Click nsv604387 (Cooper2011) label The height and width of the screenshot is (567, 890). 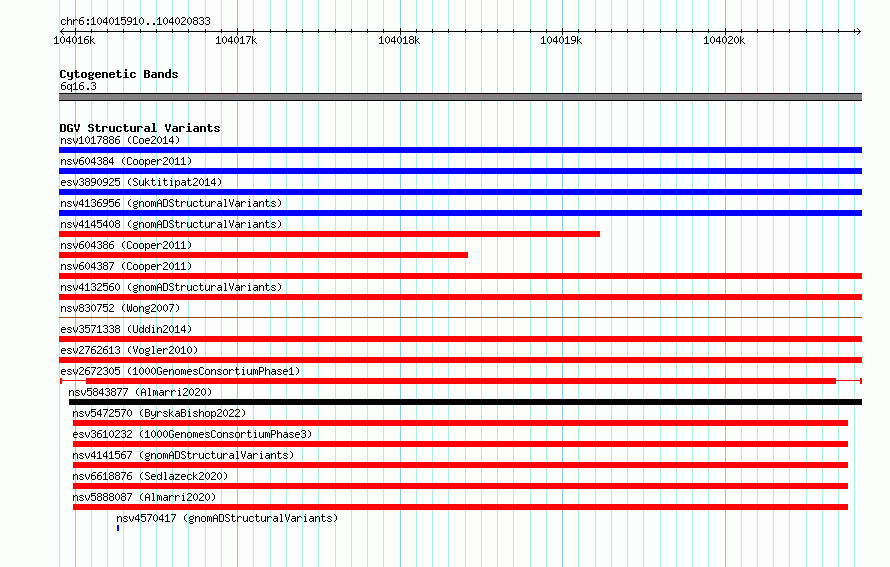(x=126, y=266)
